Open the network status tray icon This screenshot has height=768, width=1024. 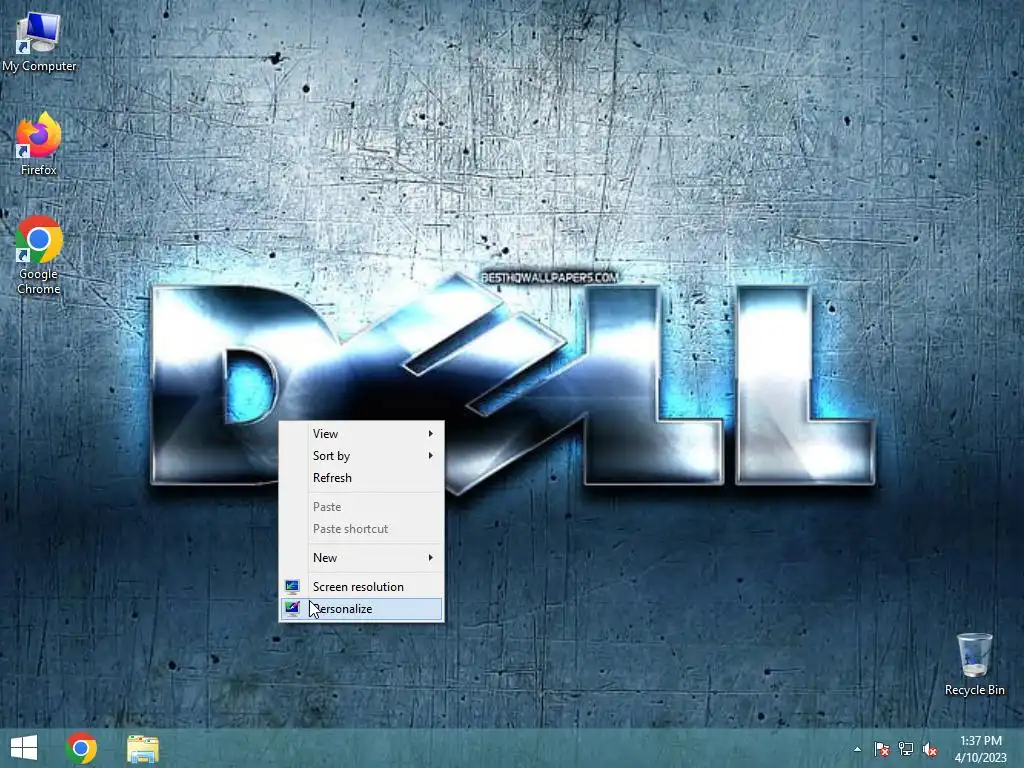(906, 749)
